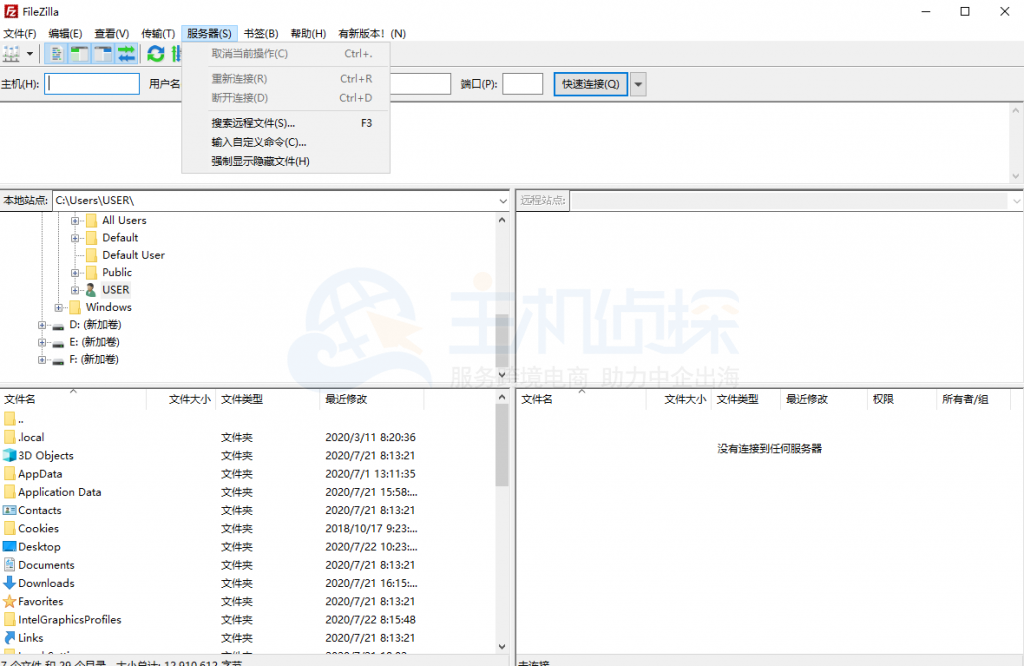Open the Site Manager icon
This screenshot has width=1024, height=666.
pos(12,54)
